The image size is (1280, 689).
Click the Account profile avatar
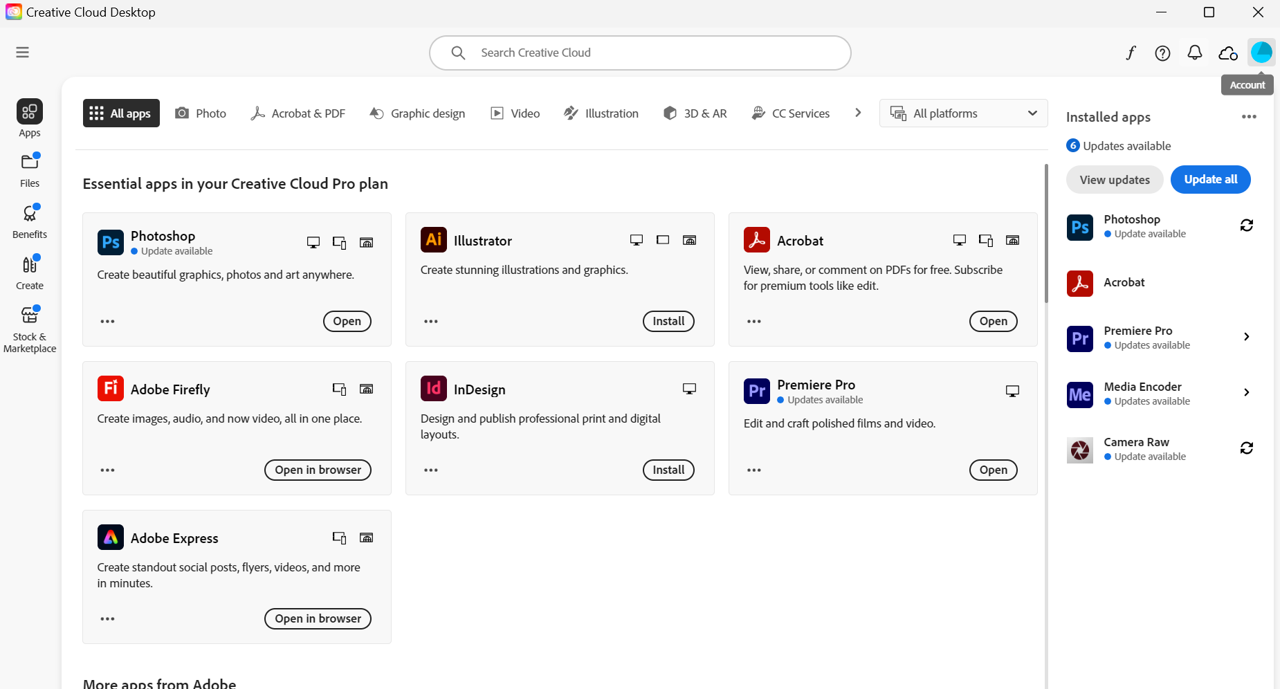click(x=1261, y=53)
